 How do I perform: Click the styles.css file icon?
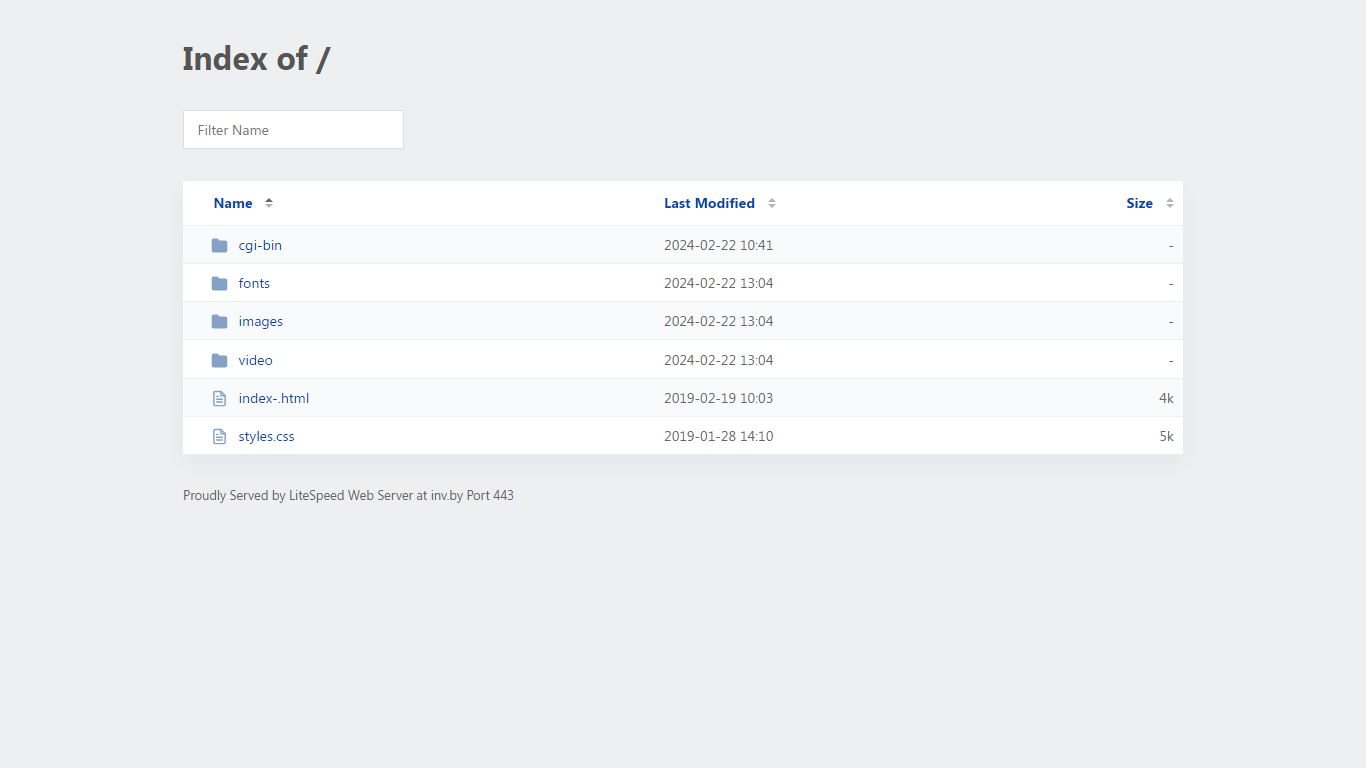click(220, 436)
